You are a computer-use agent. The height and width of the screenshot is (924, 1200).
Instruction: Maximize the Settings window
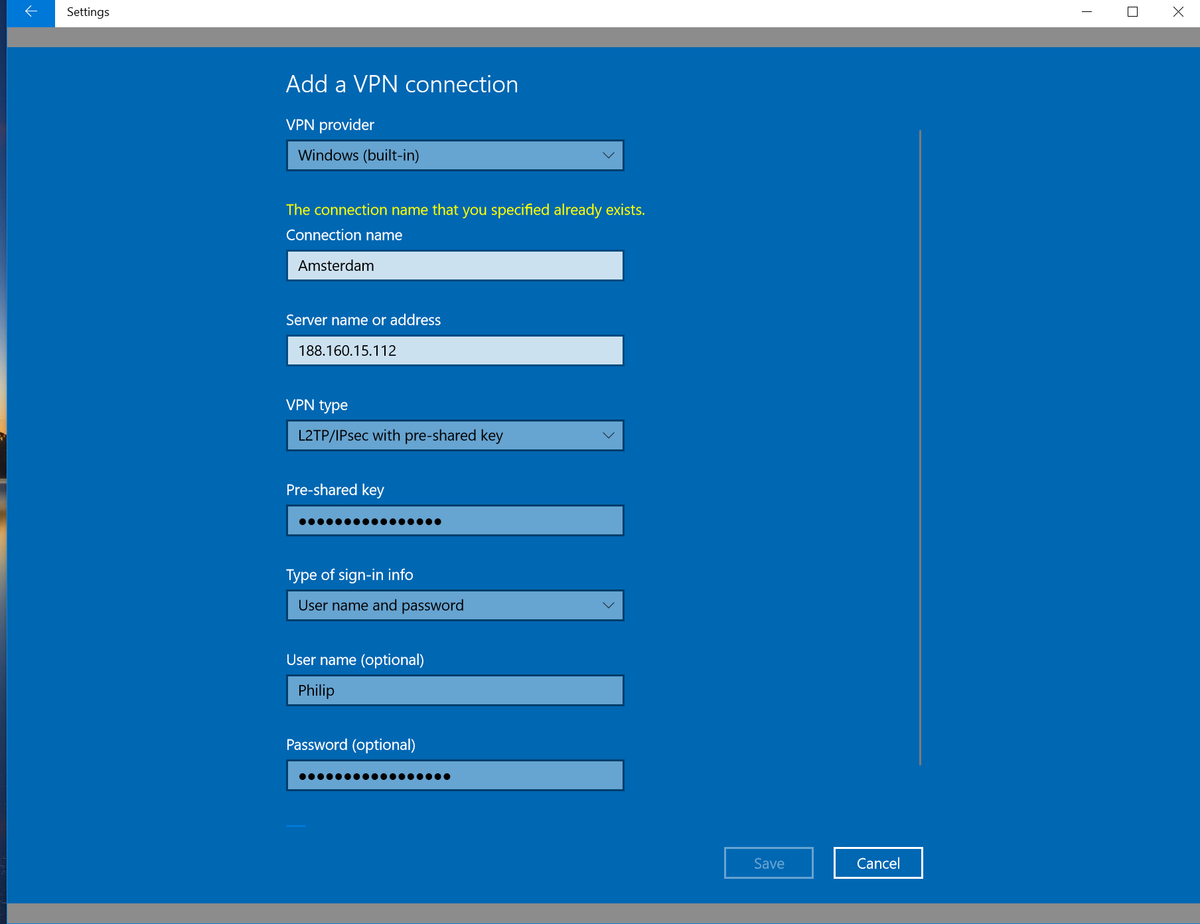coord(1132,12)
